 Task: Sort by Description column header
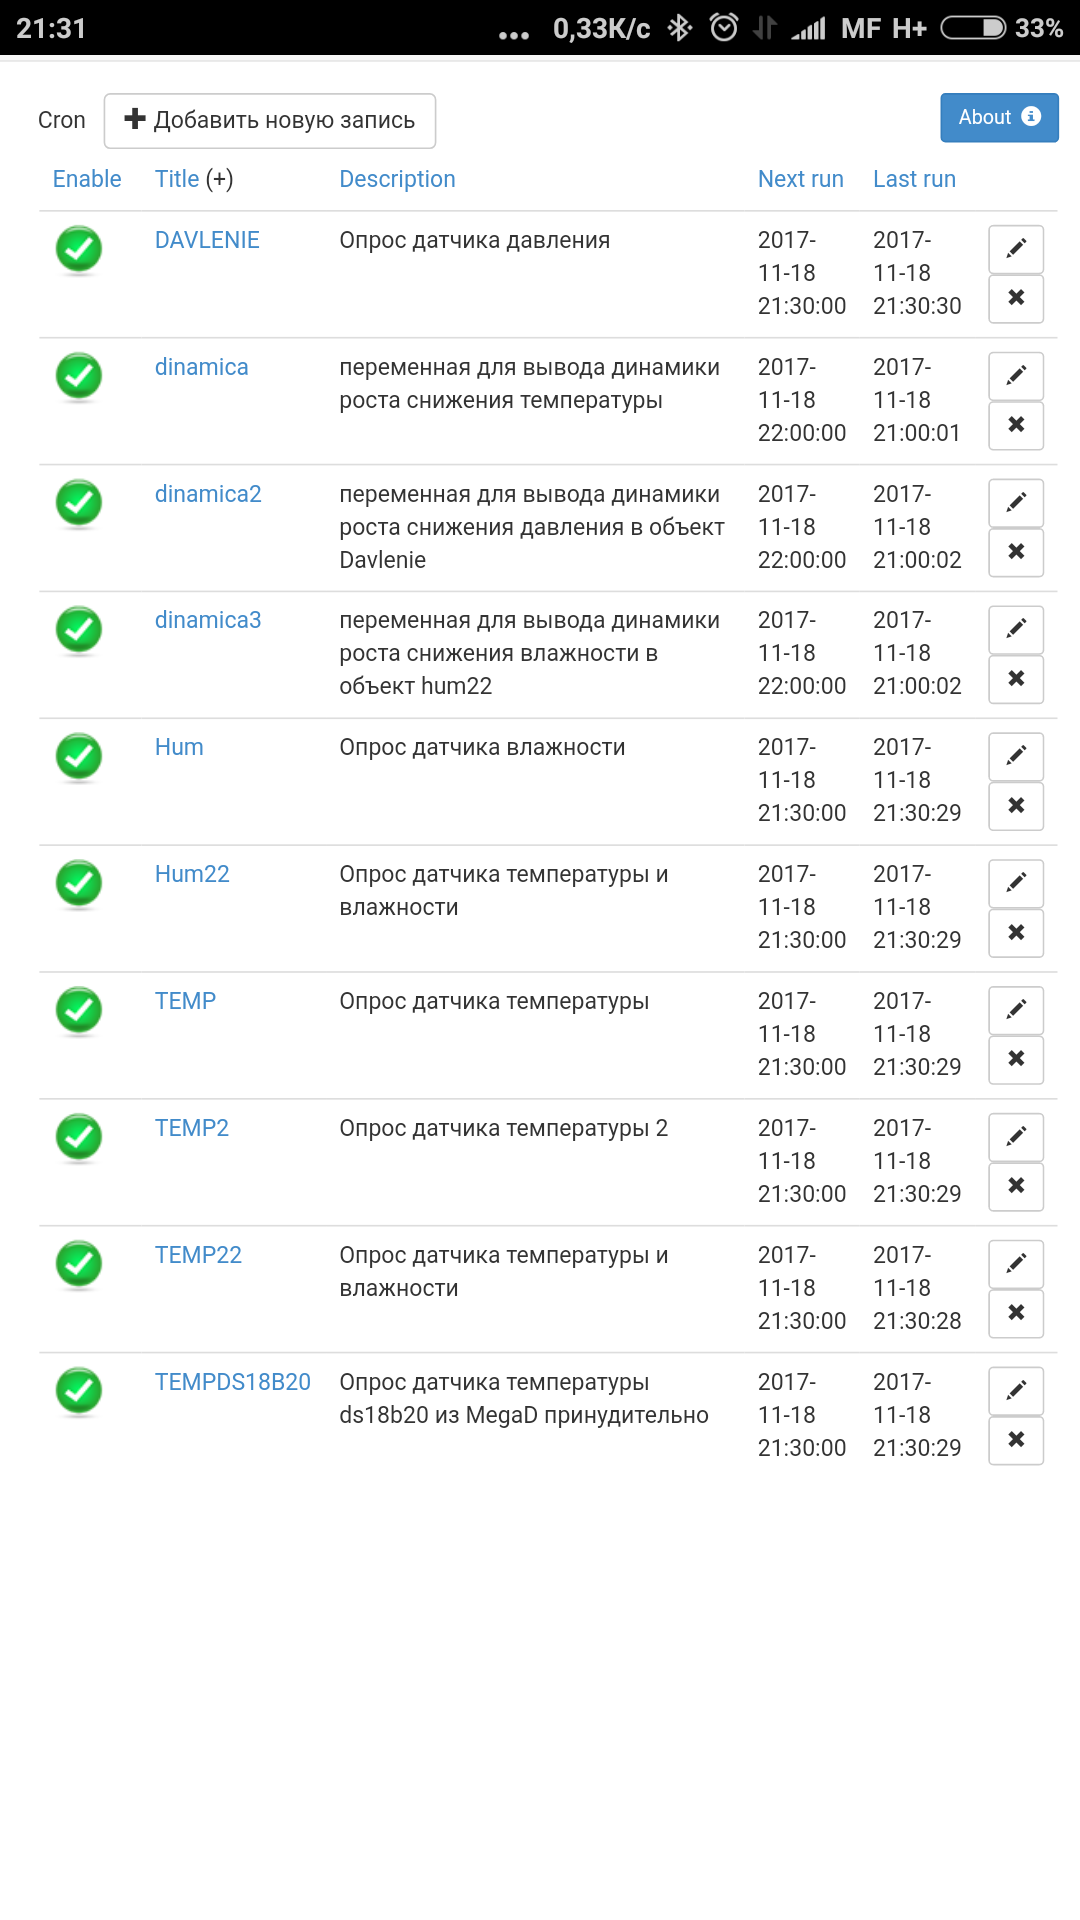click(397, 179)
